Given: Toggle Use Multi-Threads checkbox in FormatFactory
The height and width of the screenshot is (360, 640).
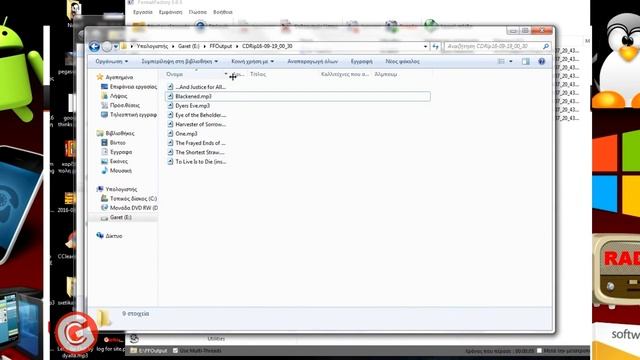Looking at the screenshot, I should pyautogui.click(x=176, y=351).
